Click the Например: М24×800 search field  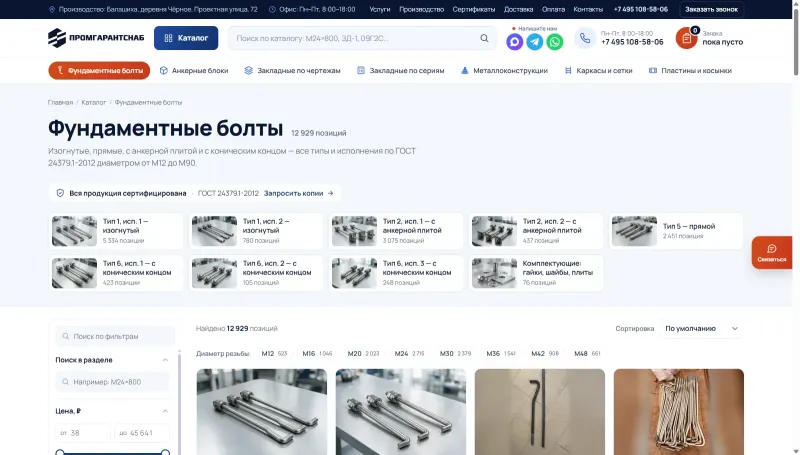tap(112, 382)
